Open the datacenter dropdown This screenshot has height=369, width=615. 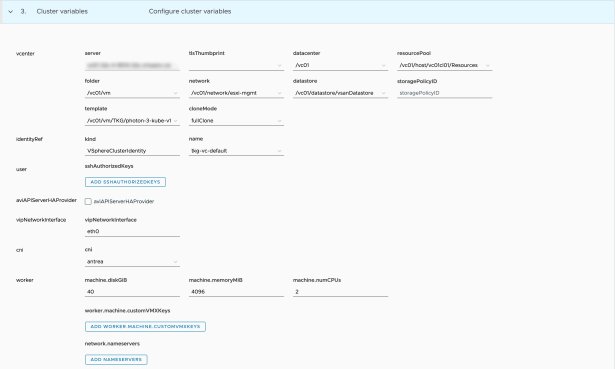[340, 65]
